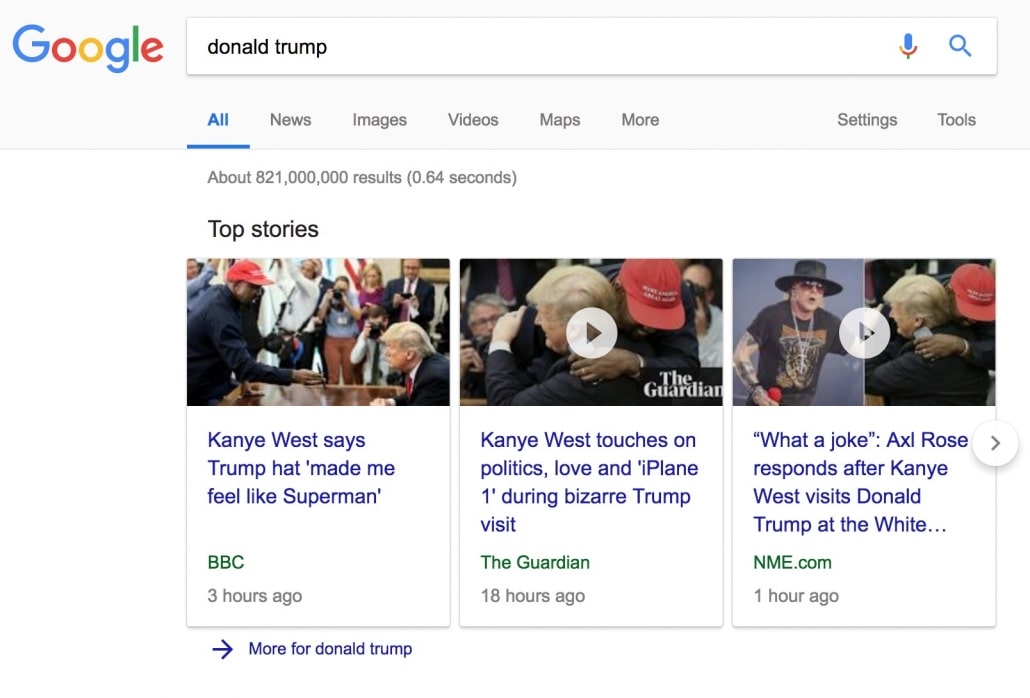Open 'made me feel like Superman' headline

pos(302,468)
